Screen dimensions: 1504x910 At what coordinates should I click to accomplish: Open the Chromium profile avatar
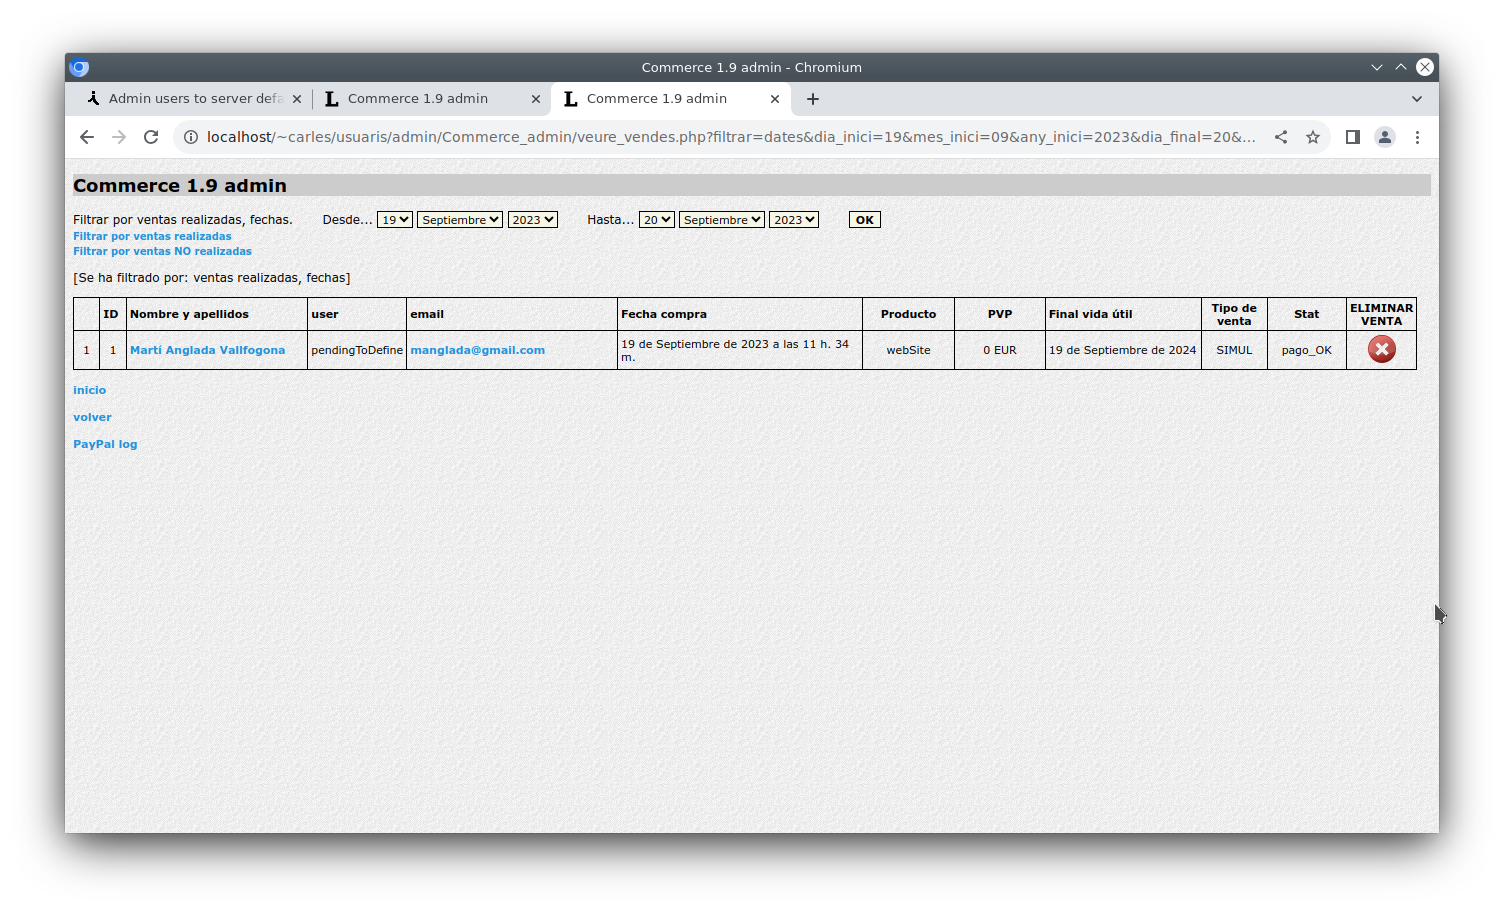1385,137
